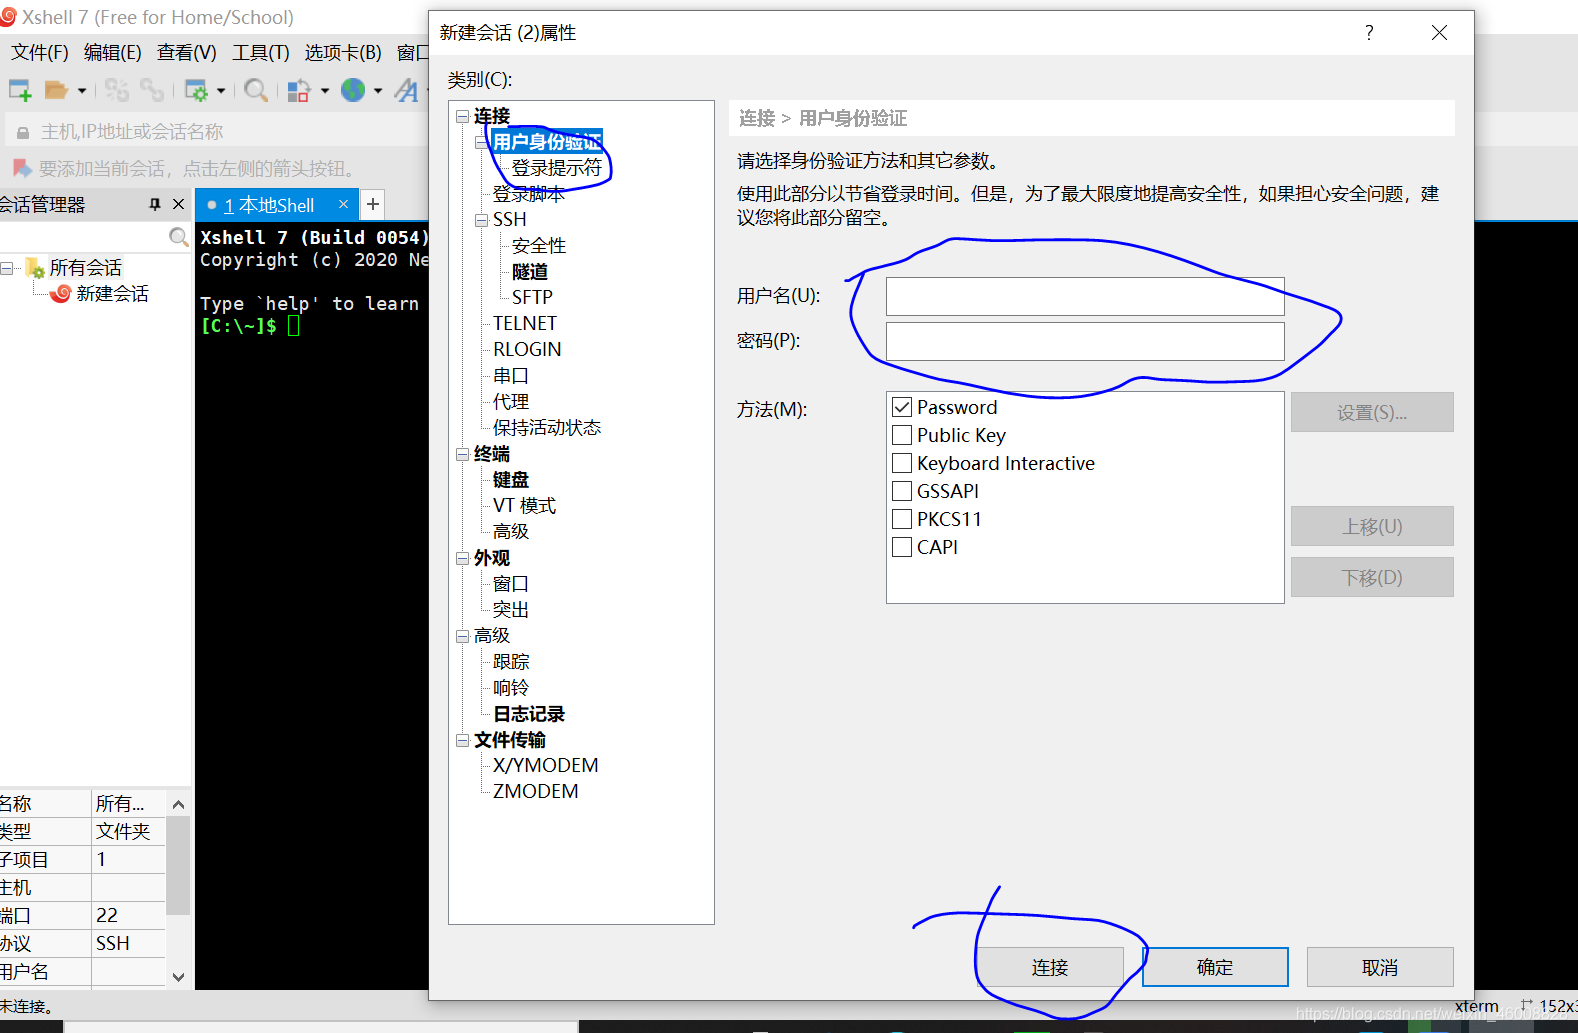This screenshot has width=1578, height=1033.
Task: Close the session manager panel
Action: point(179,204)
